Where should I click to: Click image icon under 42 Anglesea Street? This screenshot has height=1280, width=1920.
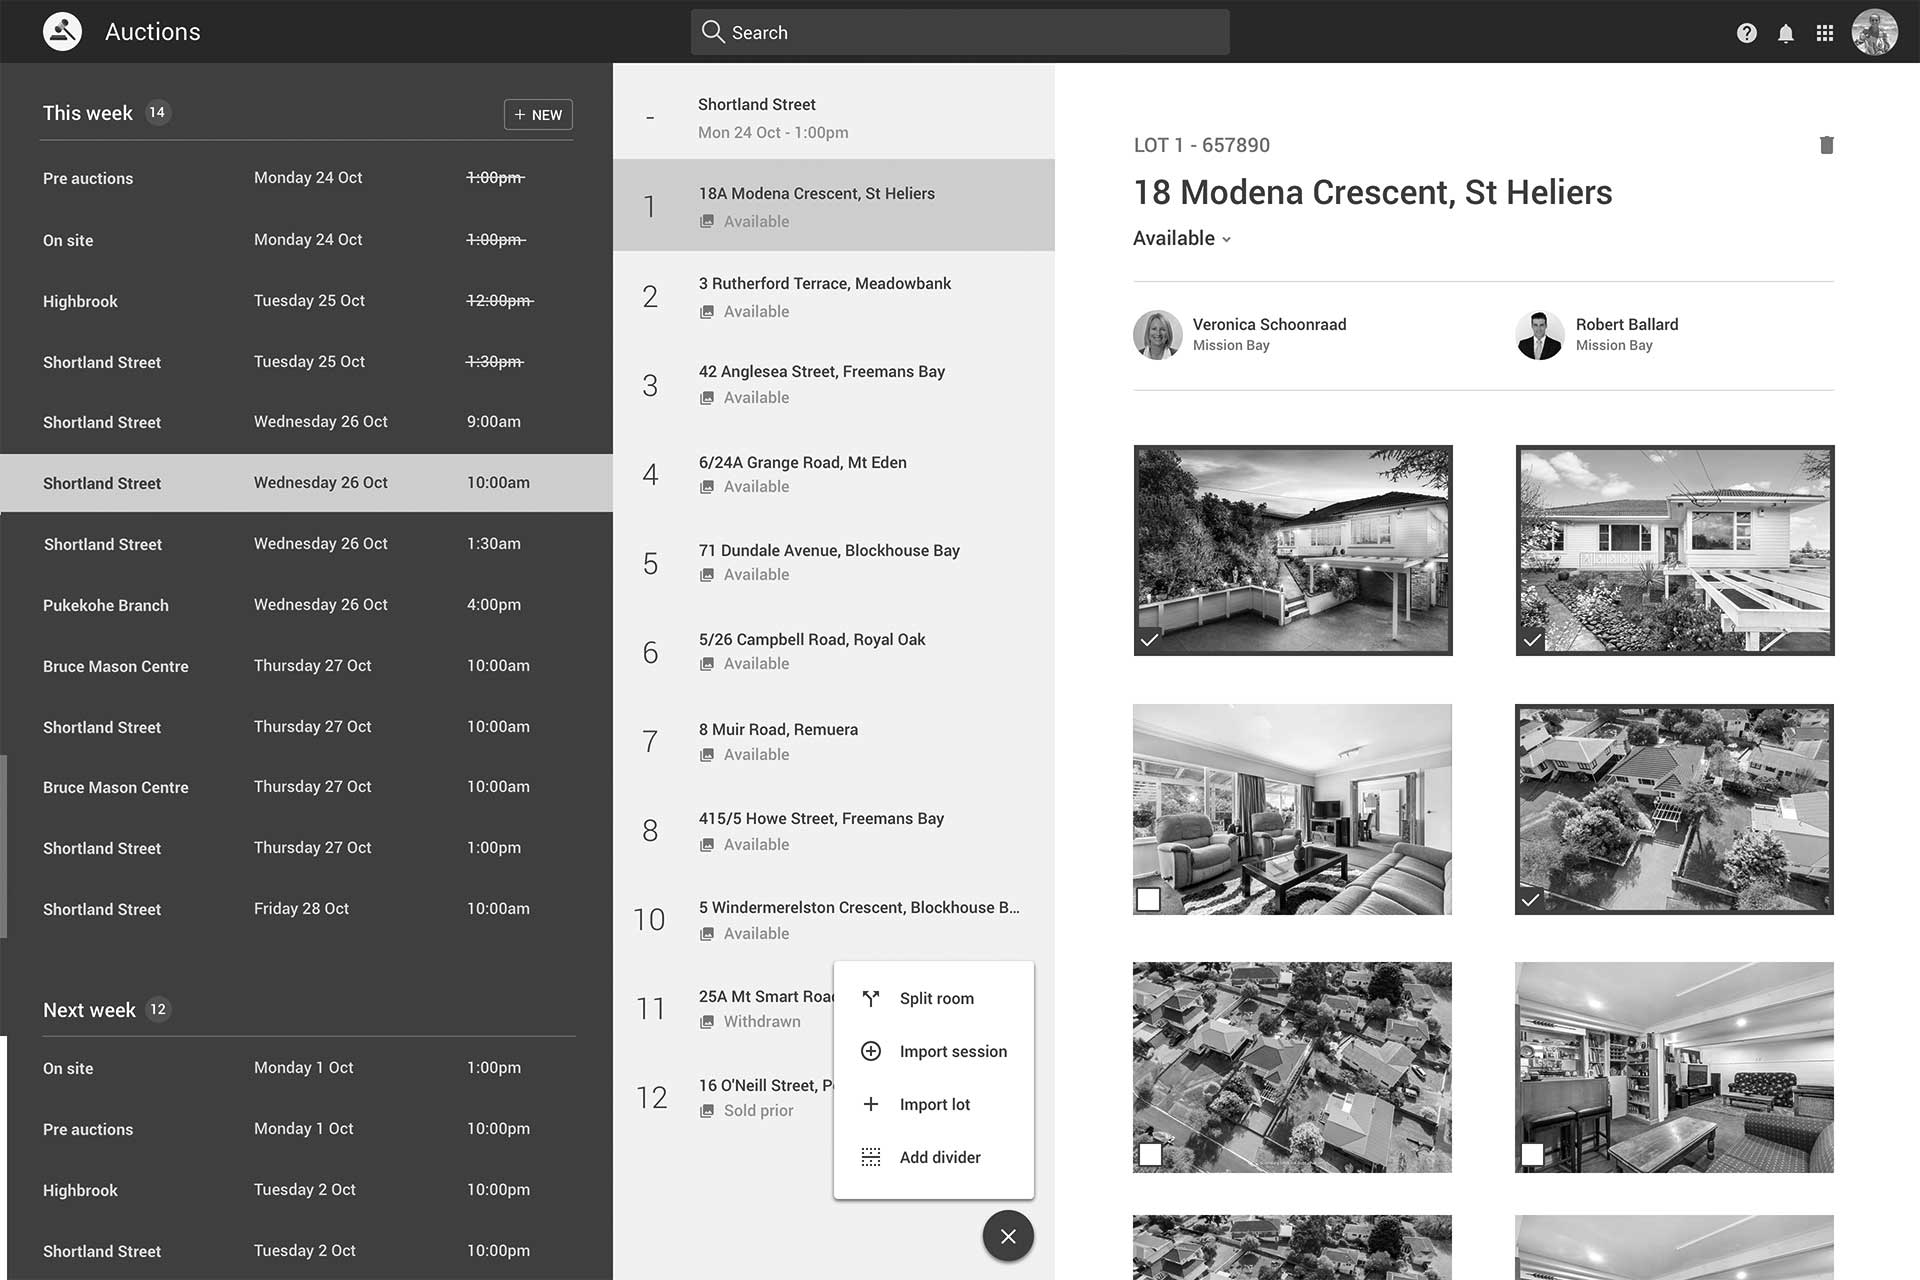707,398
